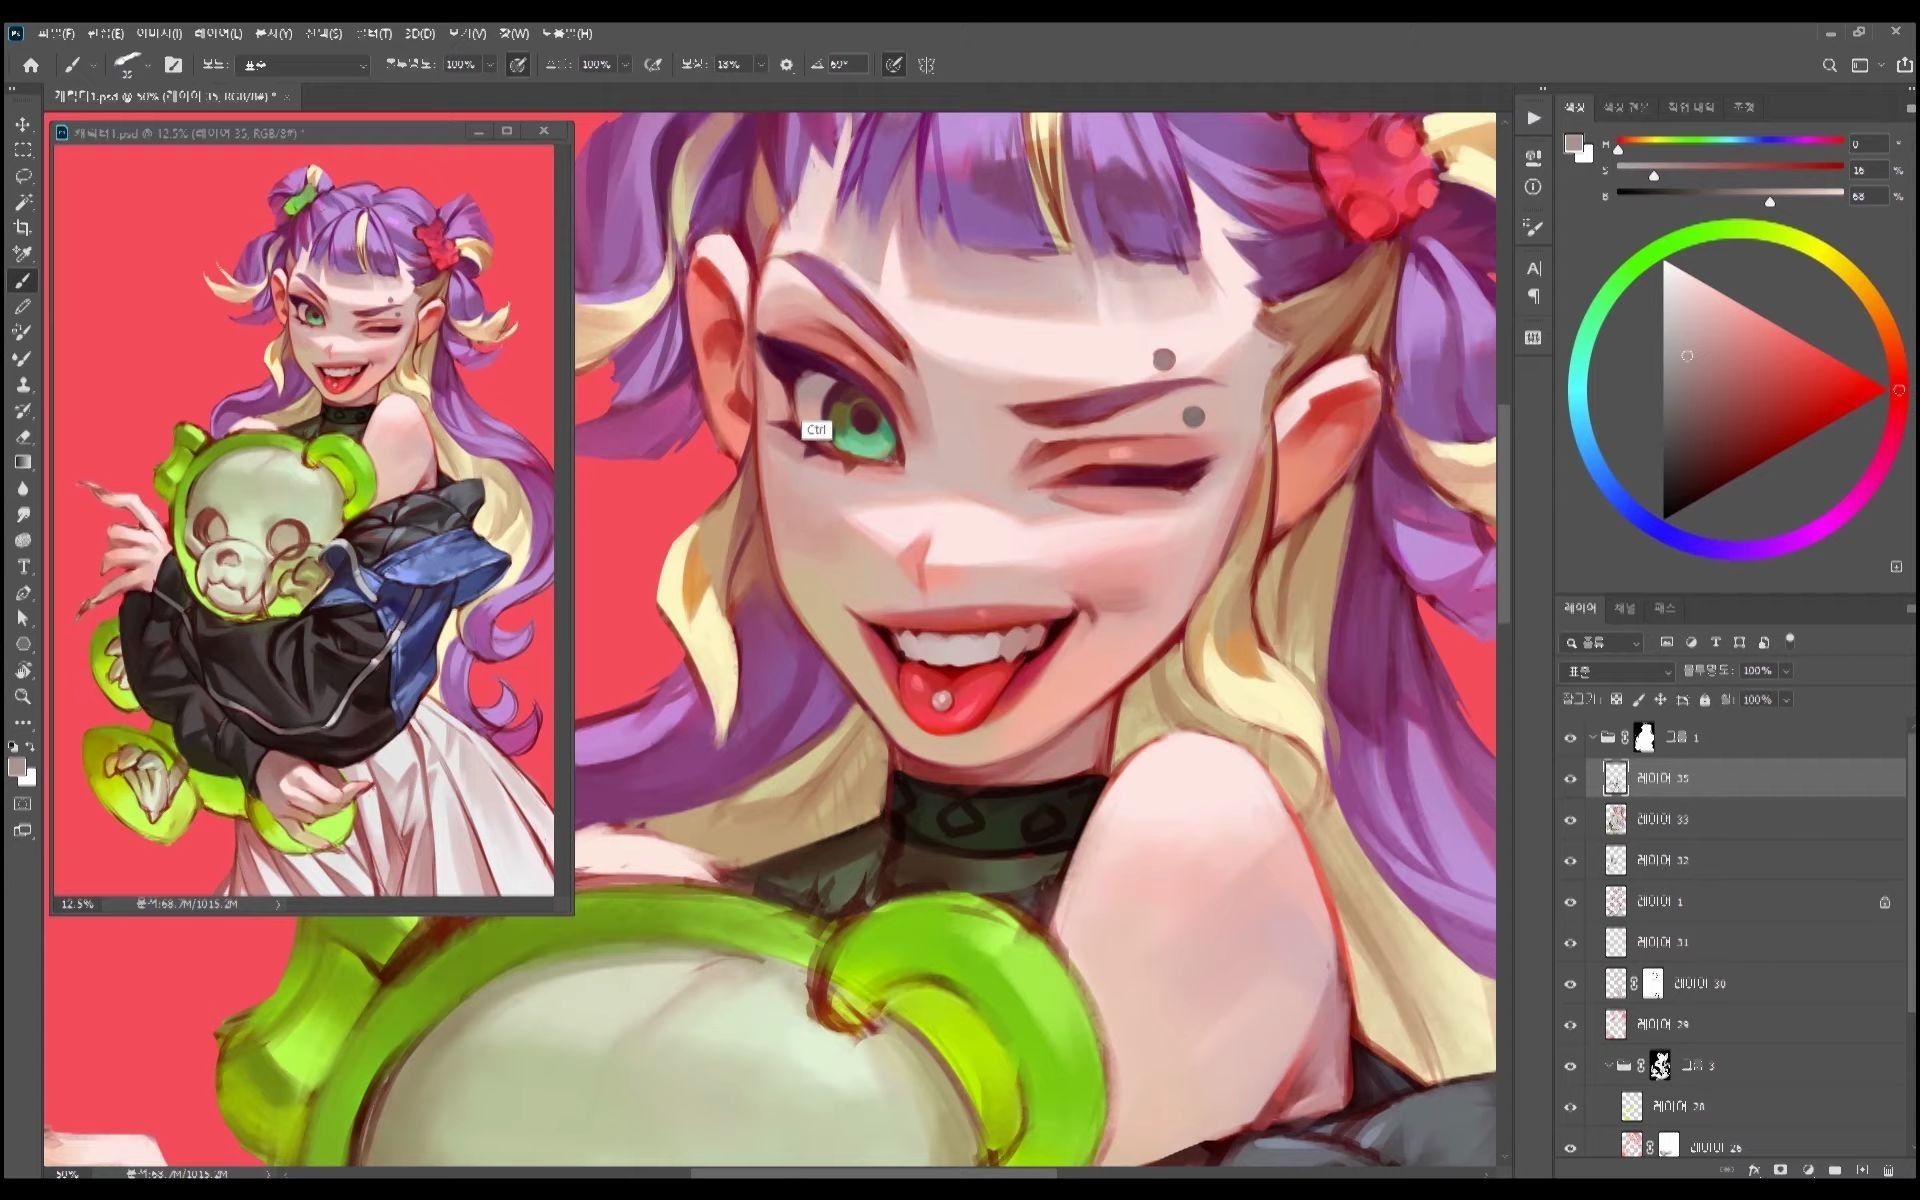Open the Character panel icon
Viewport: 1920px width, 1200px height.
pos(1533,268)
